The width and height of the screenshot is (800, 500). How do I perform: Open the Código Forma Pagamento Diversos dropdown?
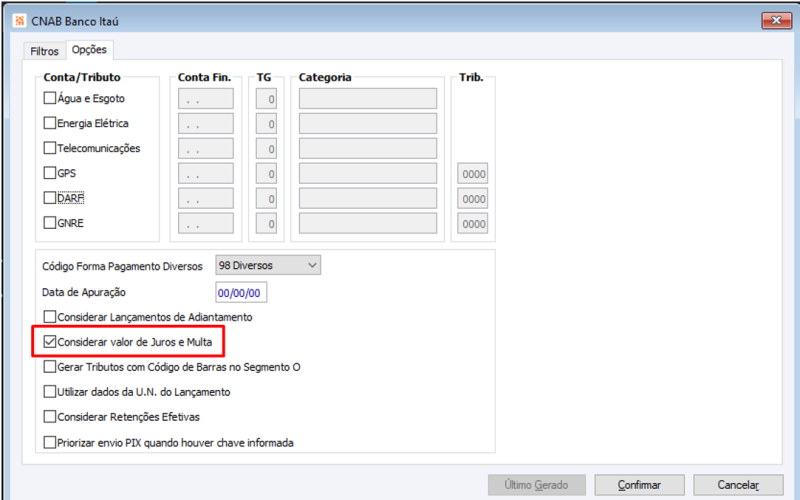tap(268, 265)
